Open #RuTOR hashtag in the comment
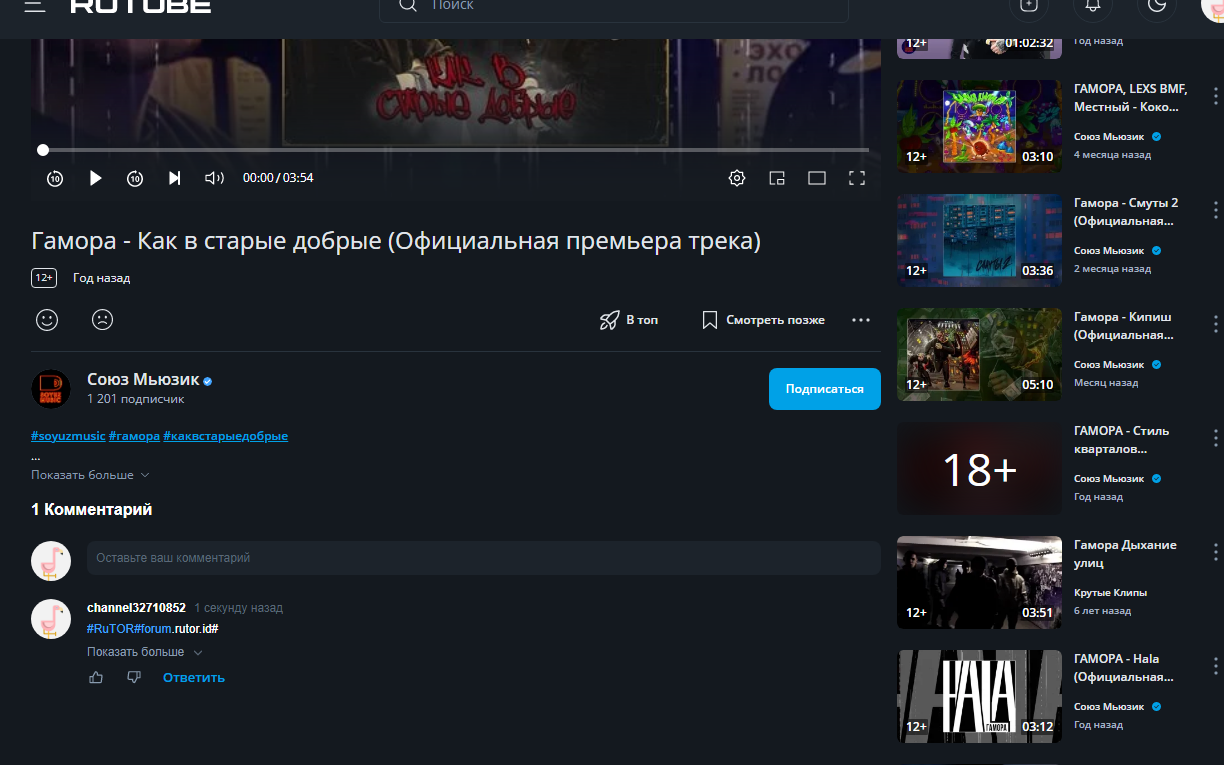1224x765 pixels. [x=111, y=629]
